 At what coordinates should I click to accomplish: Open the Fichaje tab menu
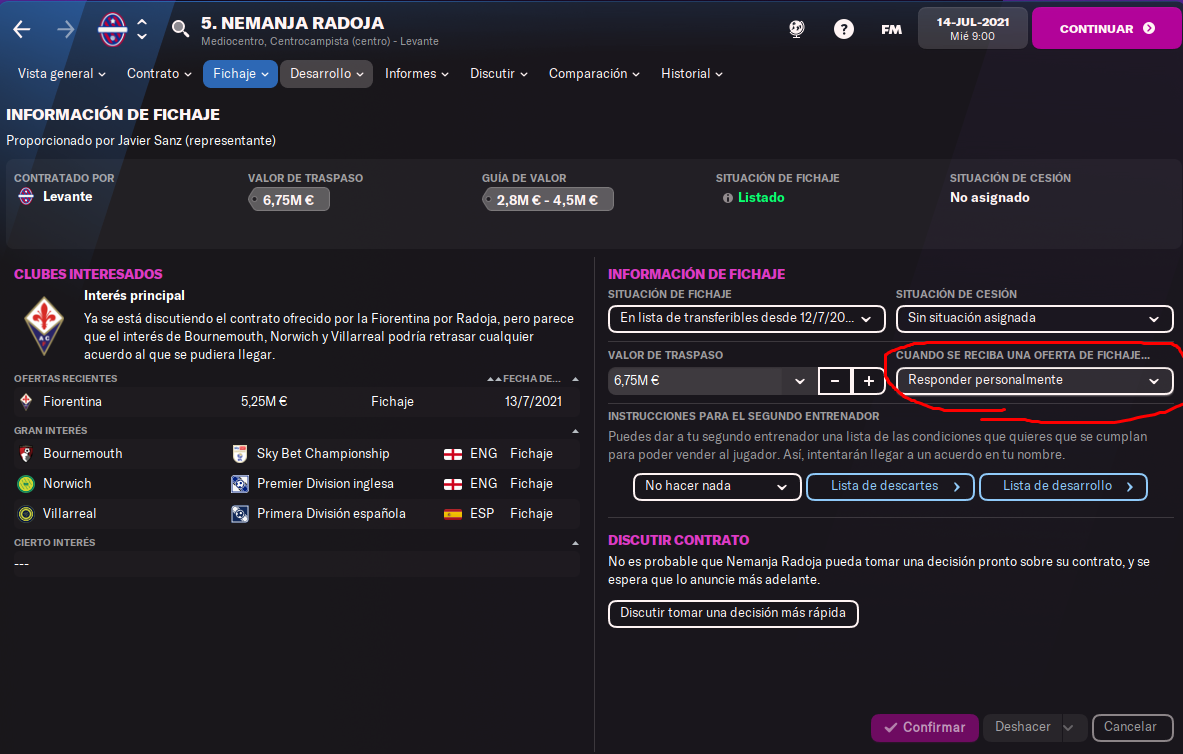point(240,74)
